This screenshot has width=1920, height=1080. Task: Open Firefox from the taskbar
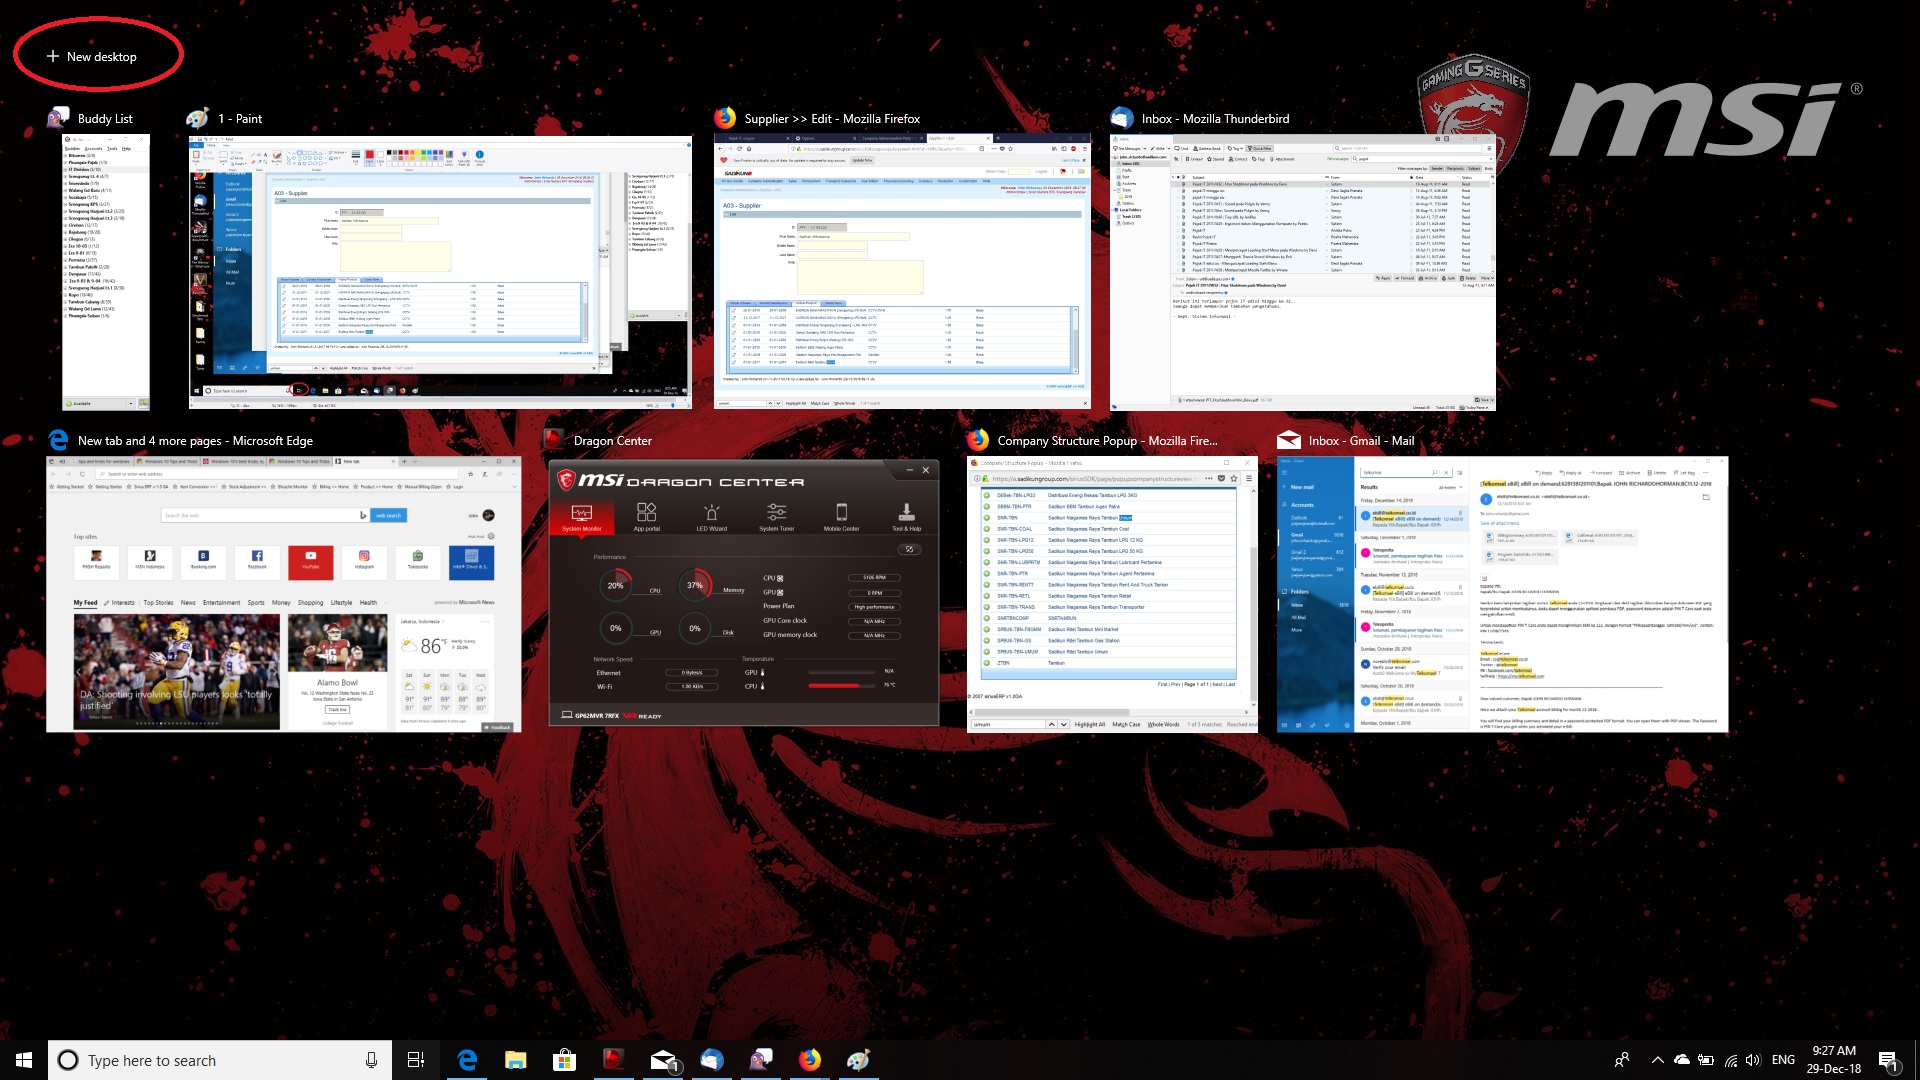810,1060
